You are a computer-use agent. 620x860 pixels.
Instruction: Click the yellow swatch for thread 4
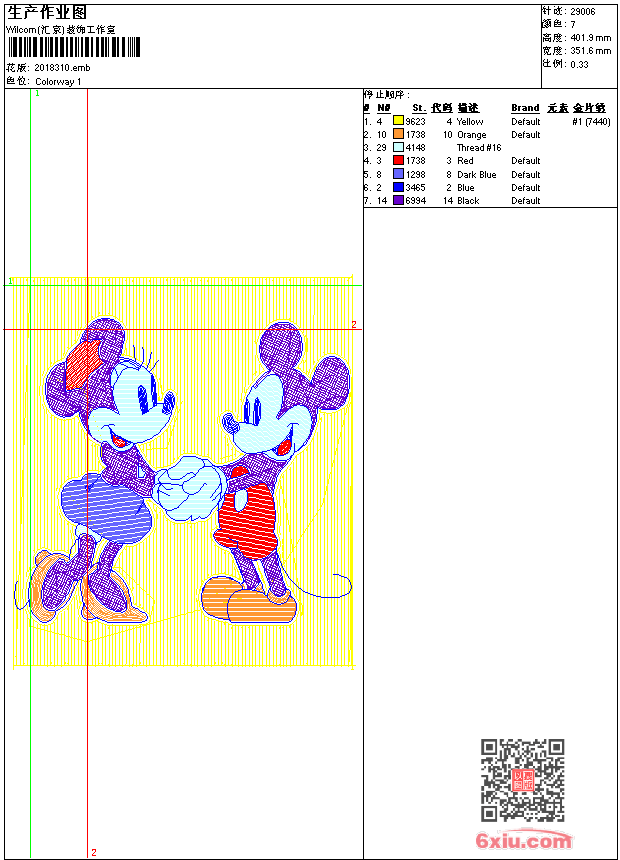coord(398,121)
